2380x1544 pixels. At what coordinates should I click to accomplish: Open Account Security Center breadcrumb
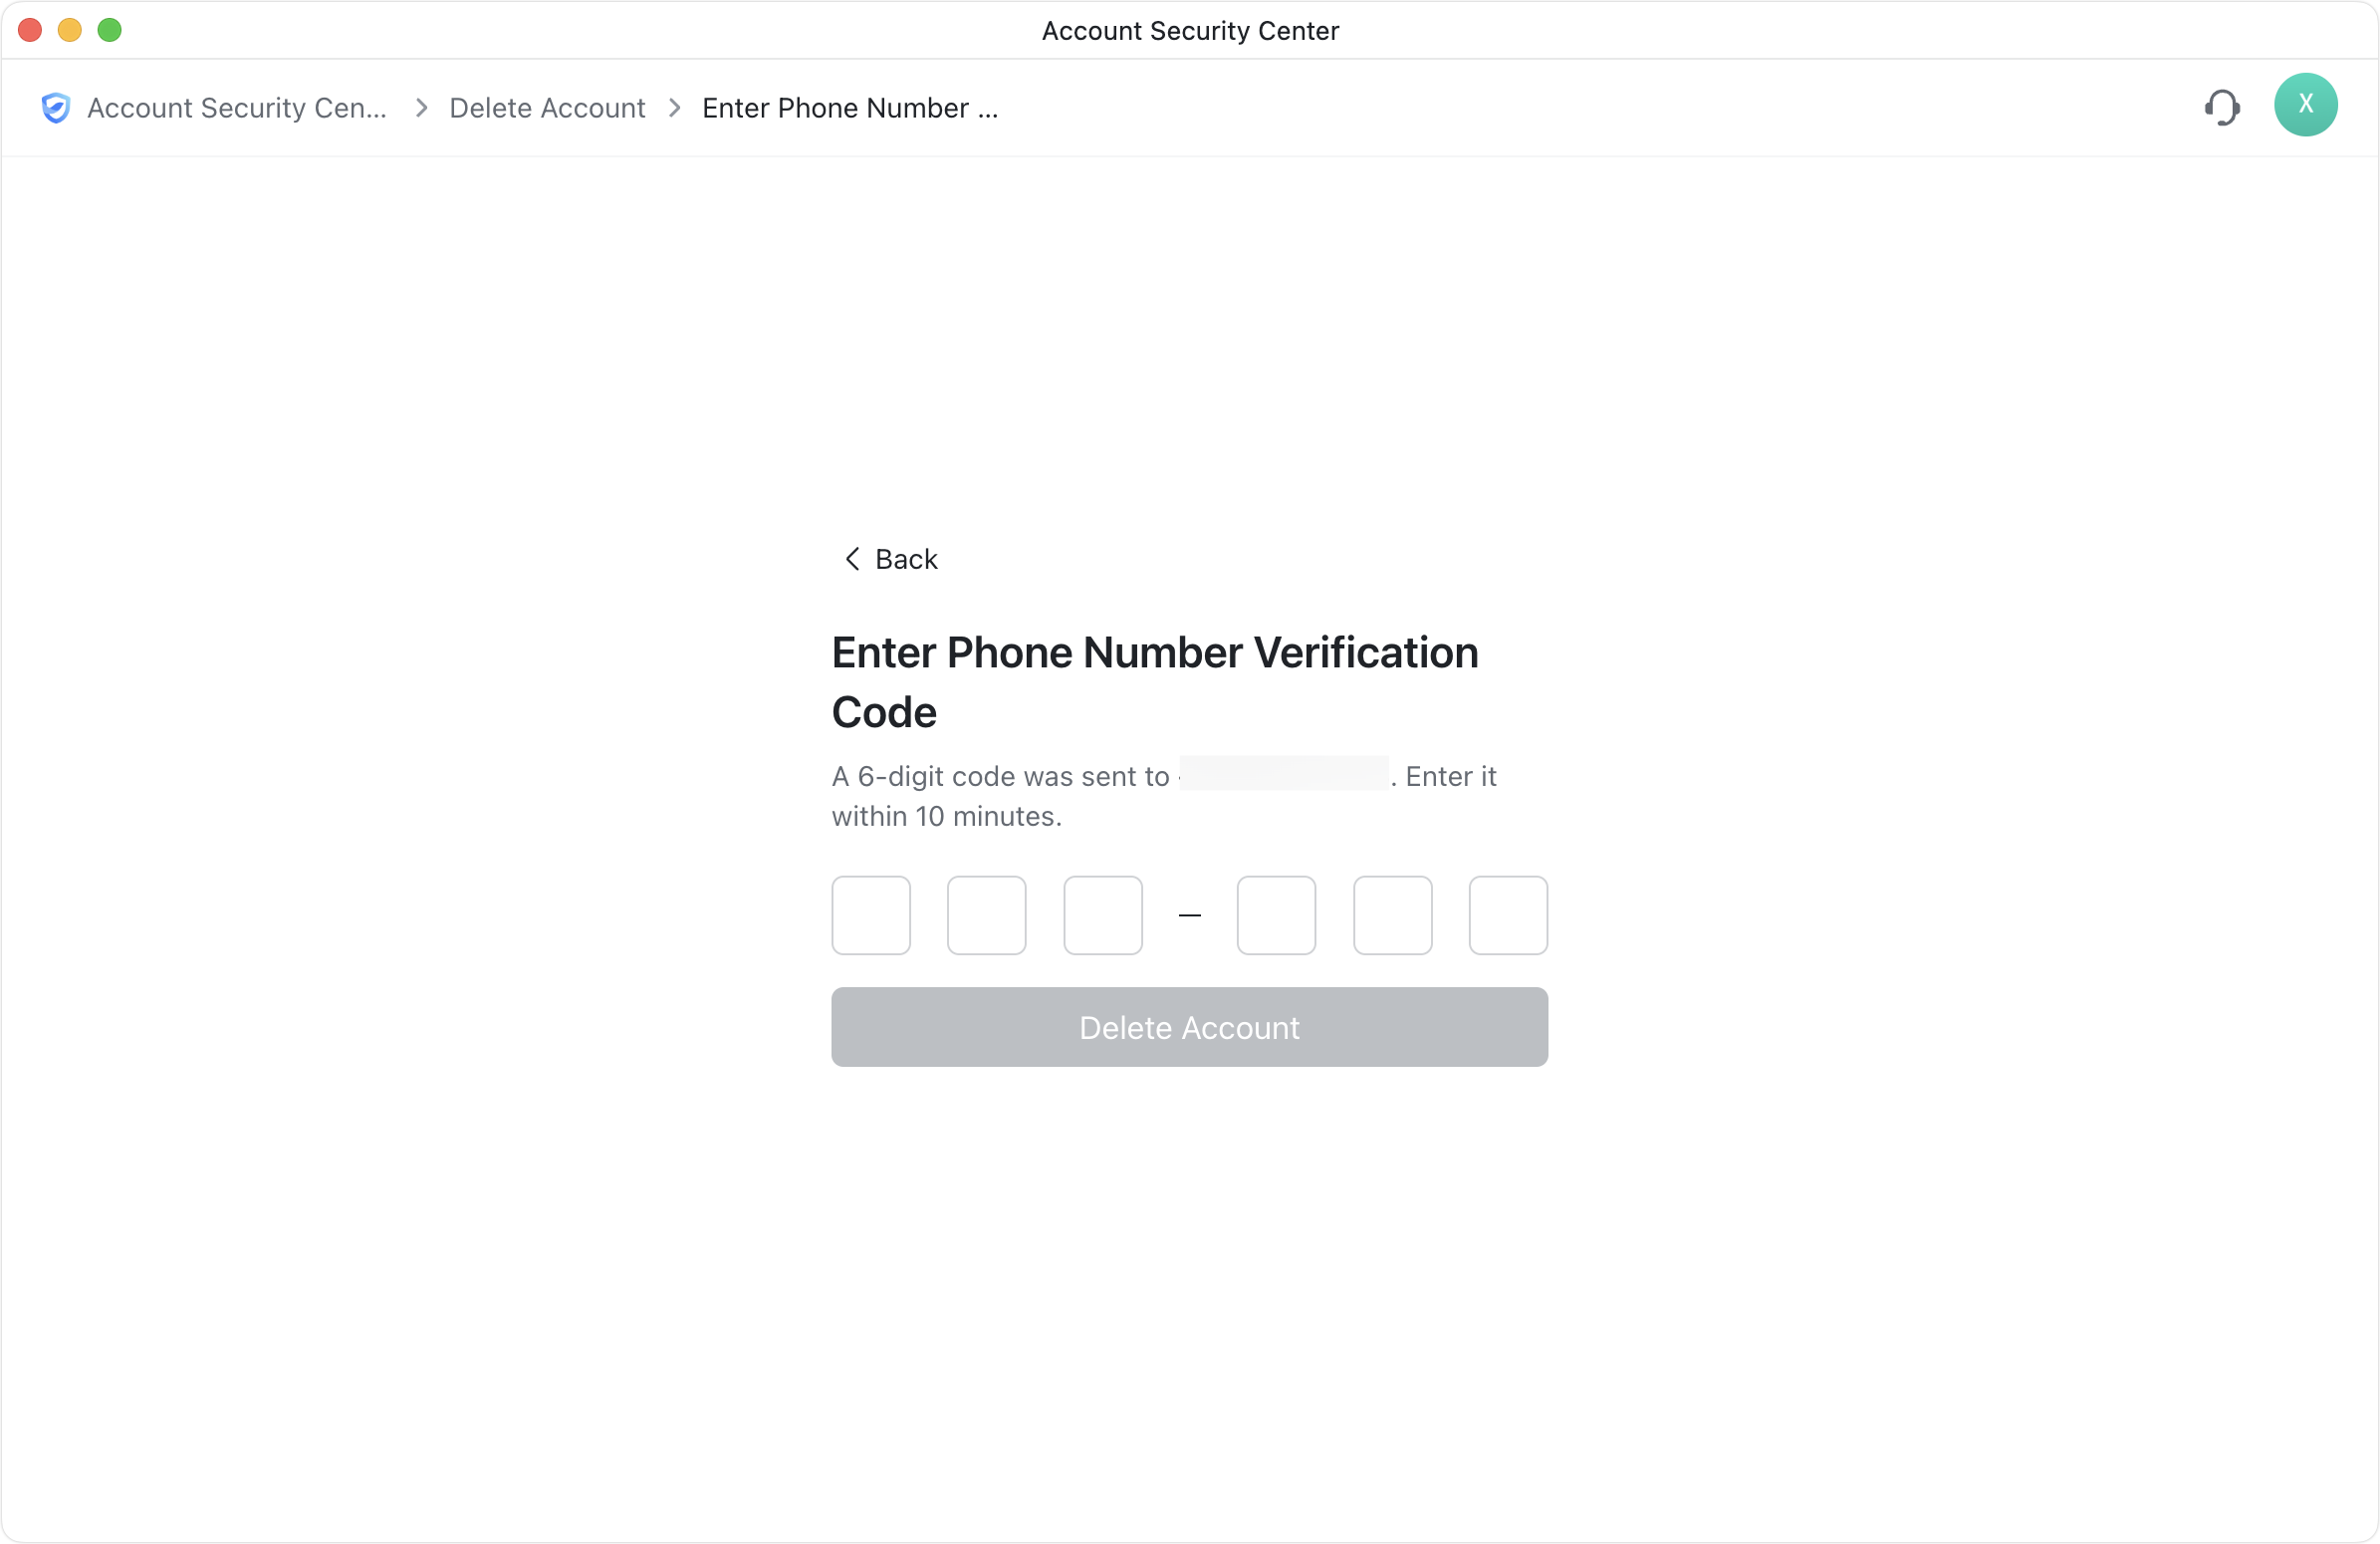(237, 108)
